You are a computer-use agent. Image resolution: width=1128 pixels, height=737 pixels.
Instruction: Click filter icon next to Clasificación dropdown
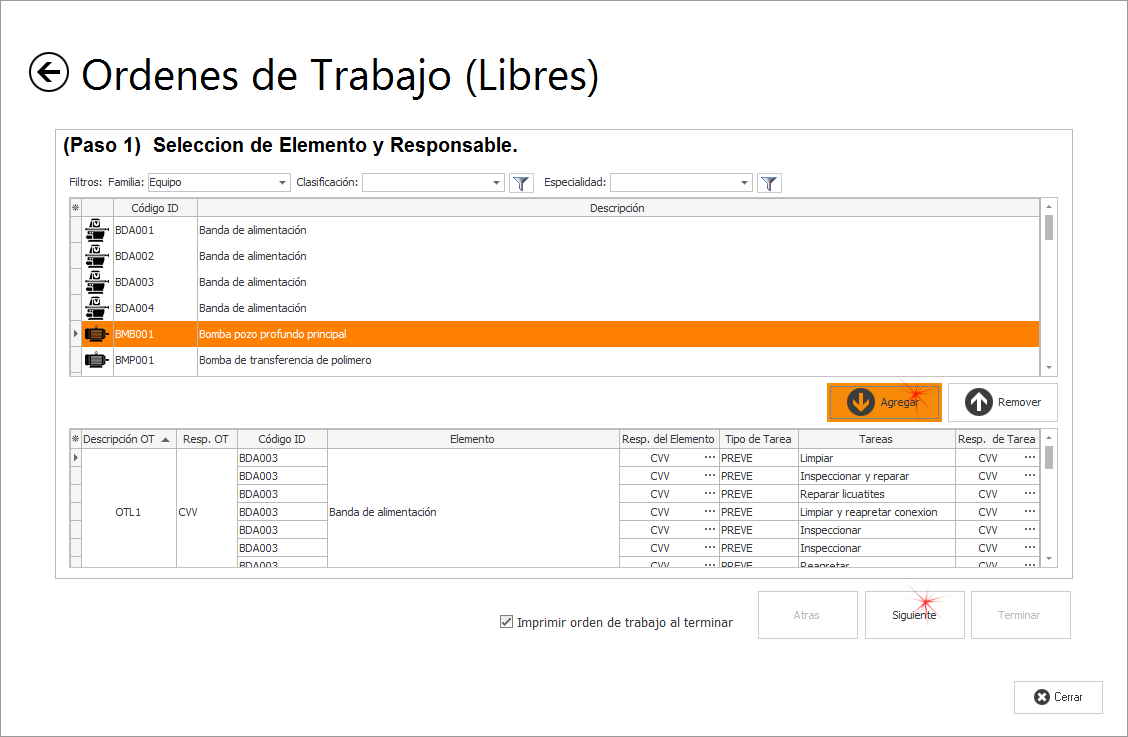pos(521,183)
